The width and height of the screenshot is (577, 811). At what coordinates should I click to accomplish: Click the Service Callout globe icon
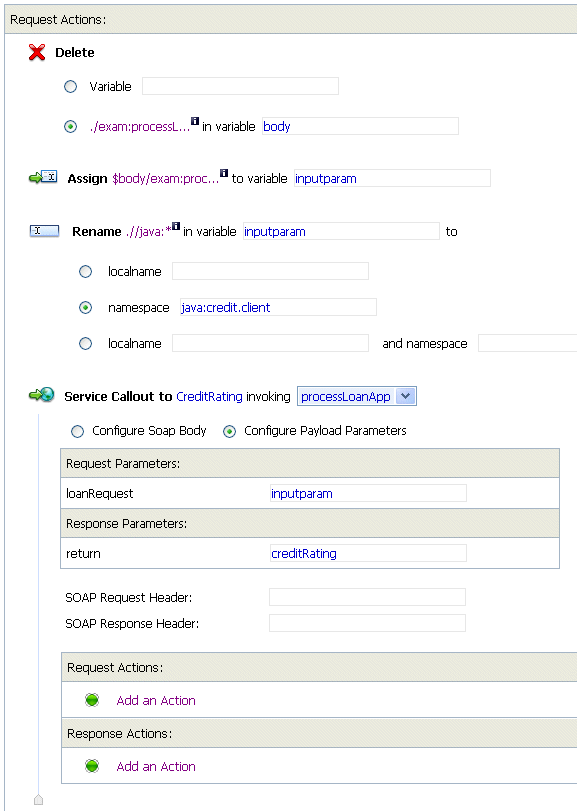click(42, 395)
